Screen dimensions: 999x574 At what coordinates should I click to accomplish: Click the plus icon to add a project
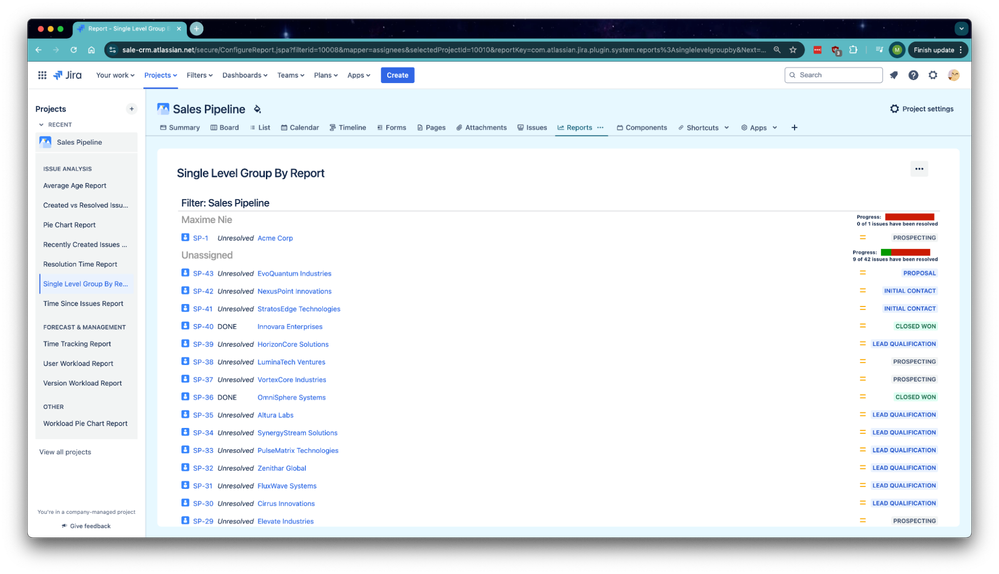[131, 109]
